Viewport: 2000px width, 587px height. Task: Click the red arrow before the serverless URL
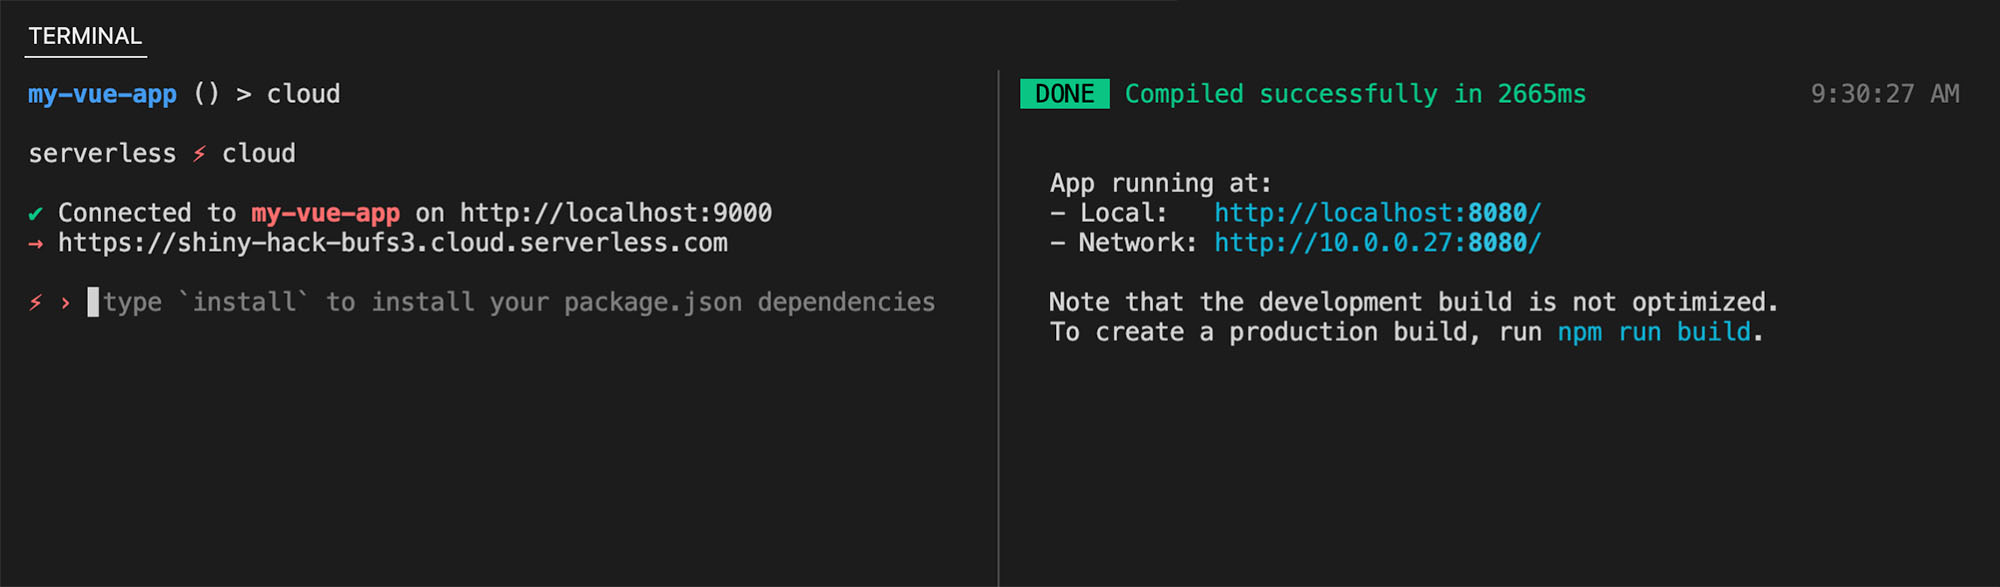tap(36, 244)
